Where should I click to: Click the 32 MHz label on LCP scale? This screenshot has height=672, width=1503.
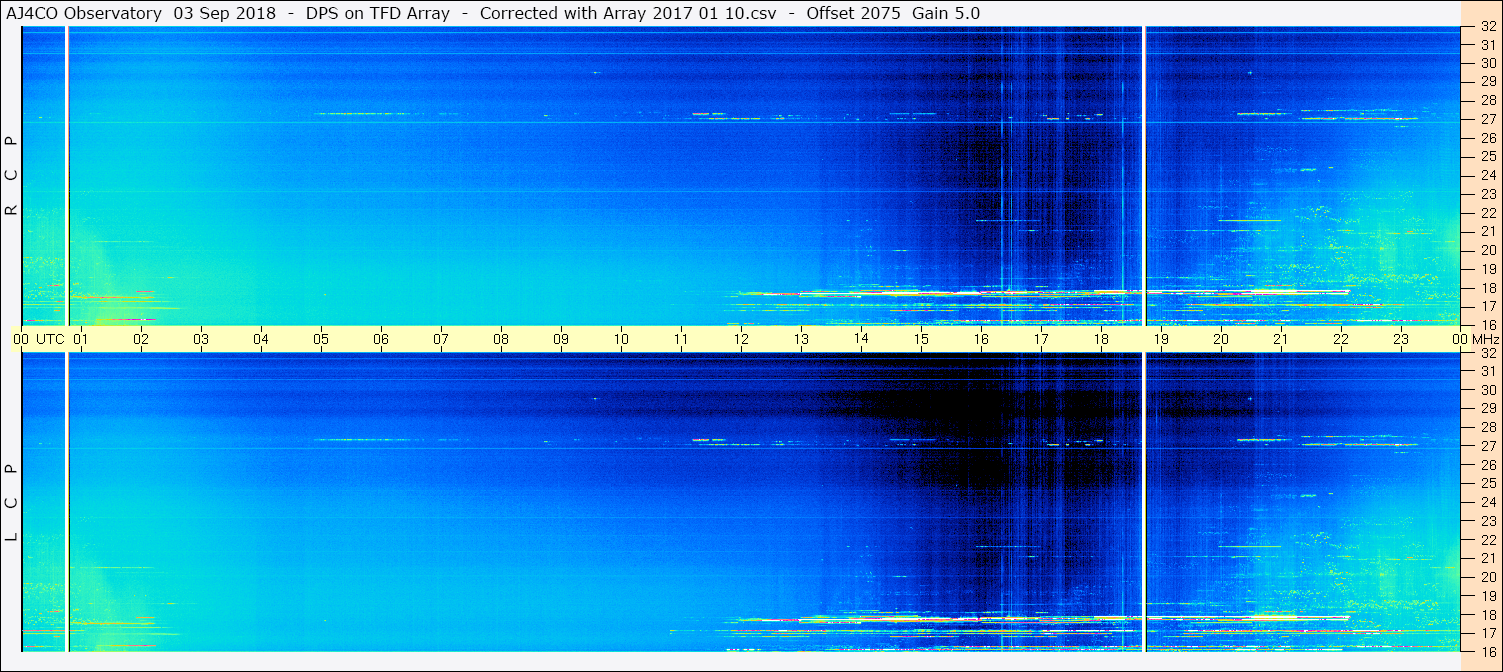click(1487, 353)
